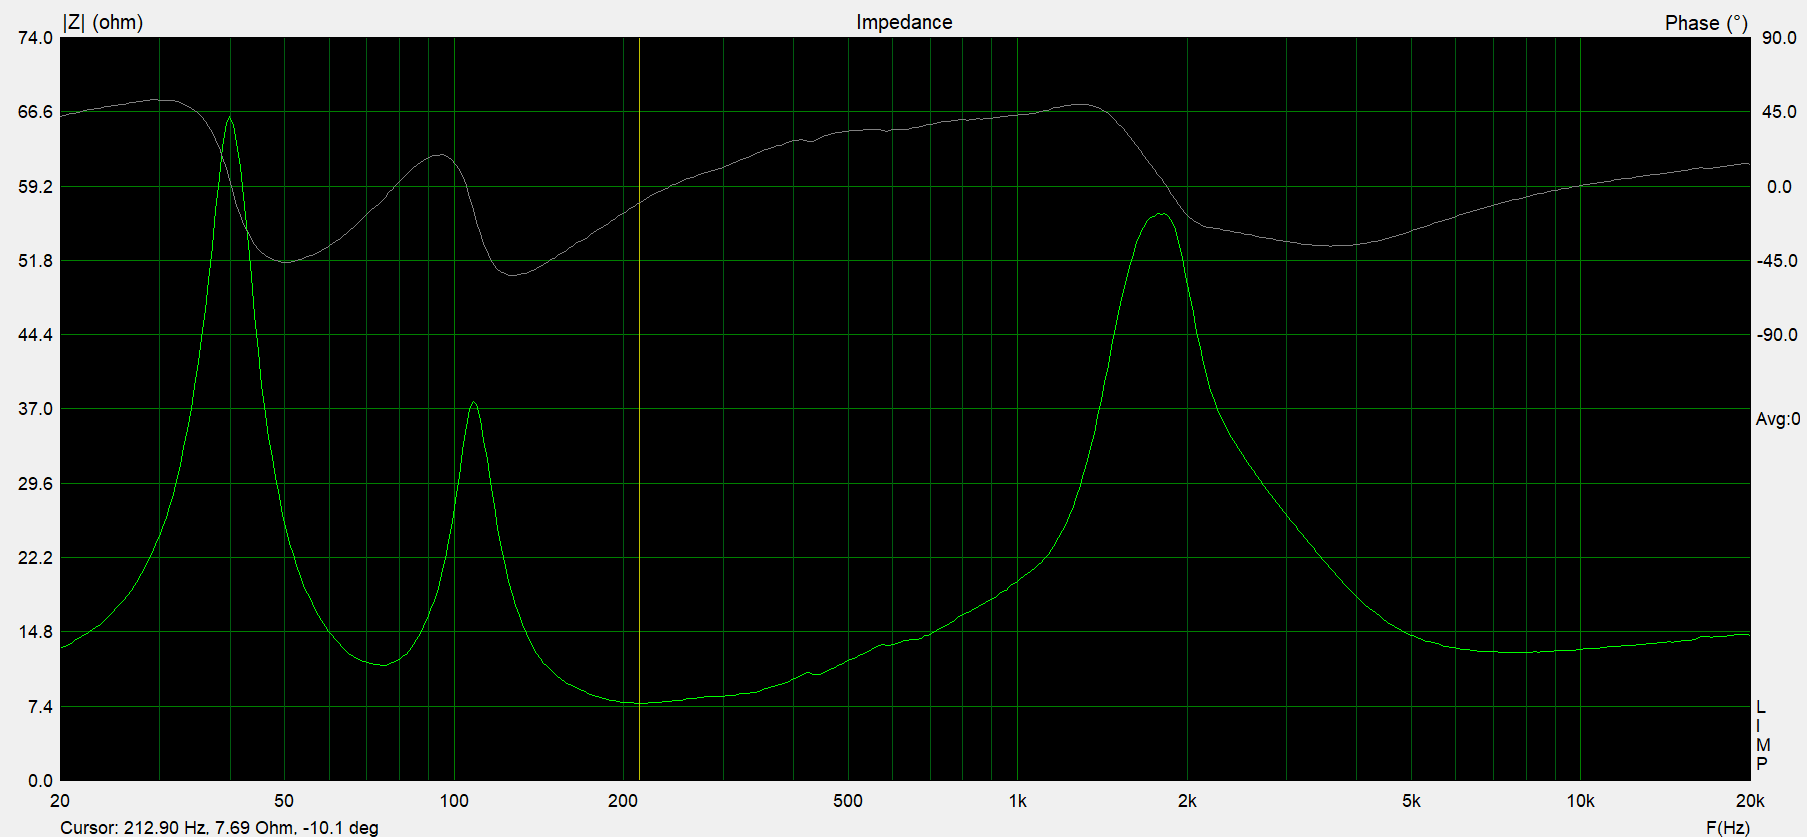Click the tallest green impedance peak near 40 Hz

pos(230,118)
